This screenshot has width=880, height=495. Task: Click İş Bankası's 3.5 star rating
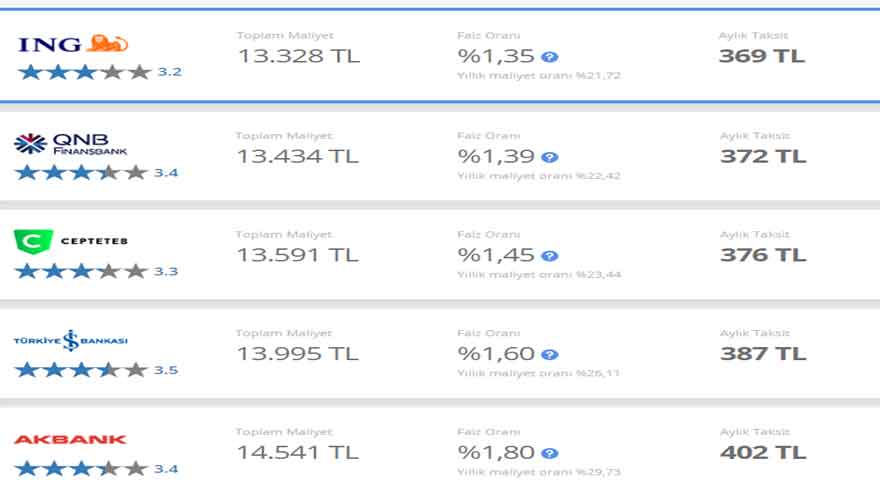pyautogui.click(x=96, y=370)
